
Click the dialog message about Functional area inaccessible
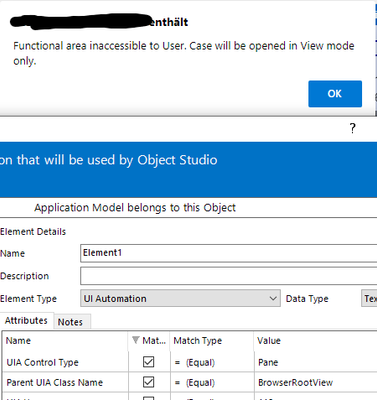[184, 53]
